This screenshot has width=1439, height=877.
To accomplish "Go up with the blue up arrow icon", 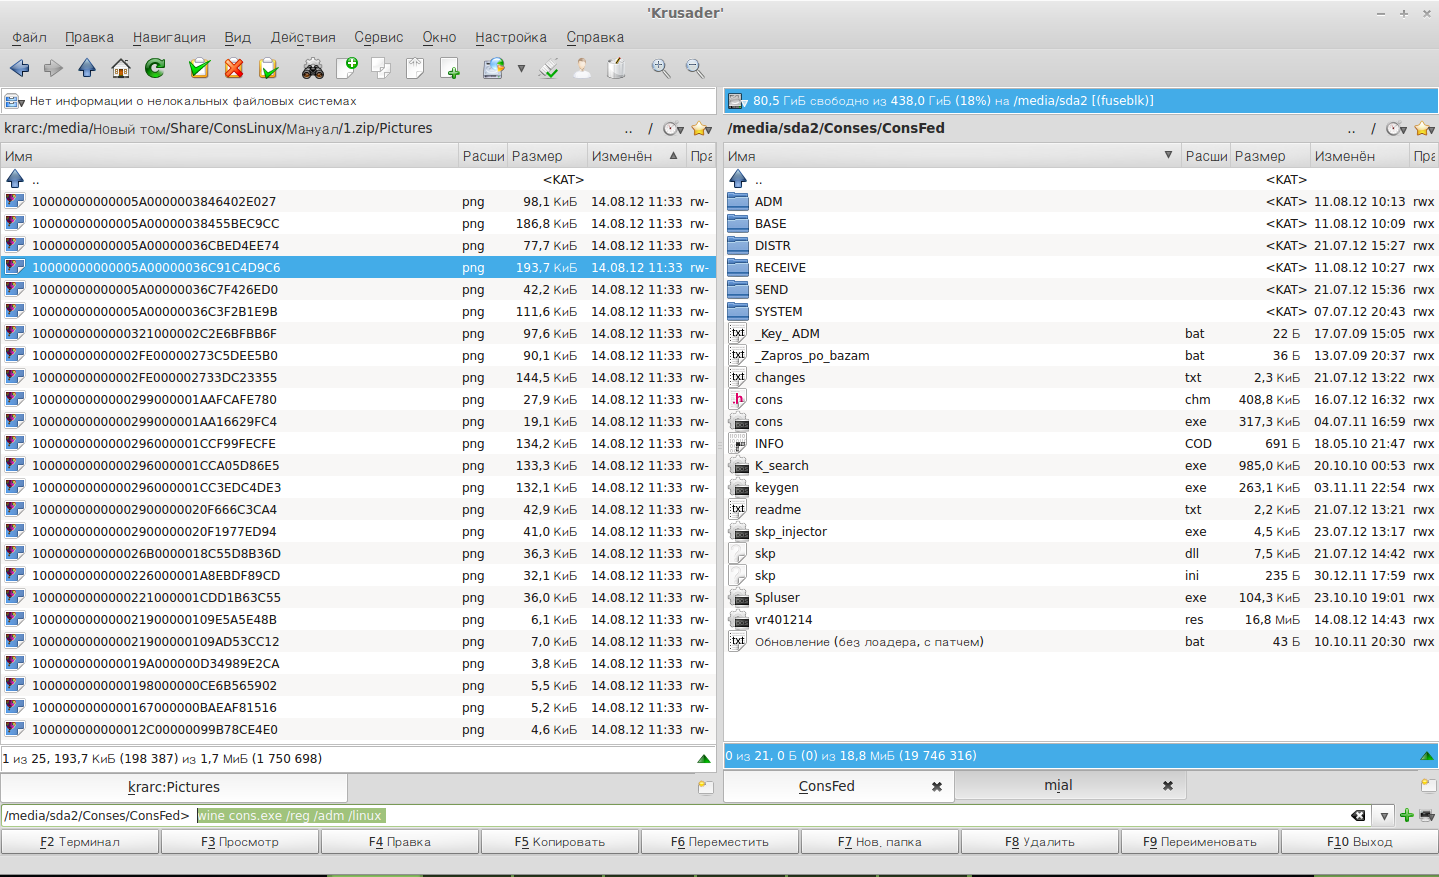I will click(87, 68).
